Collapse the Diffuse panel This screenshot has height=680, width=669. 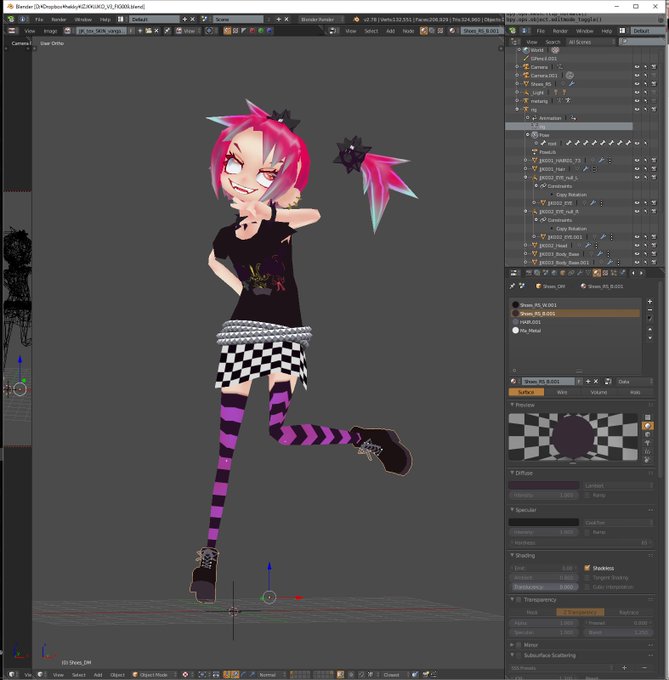coord(512,473)
